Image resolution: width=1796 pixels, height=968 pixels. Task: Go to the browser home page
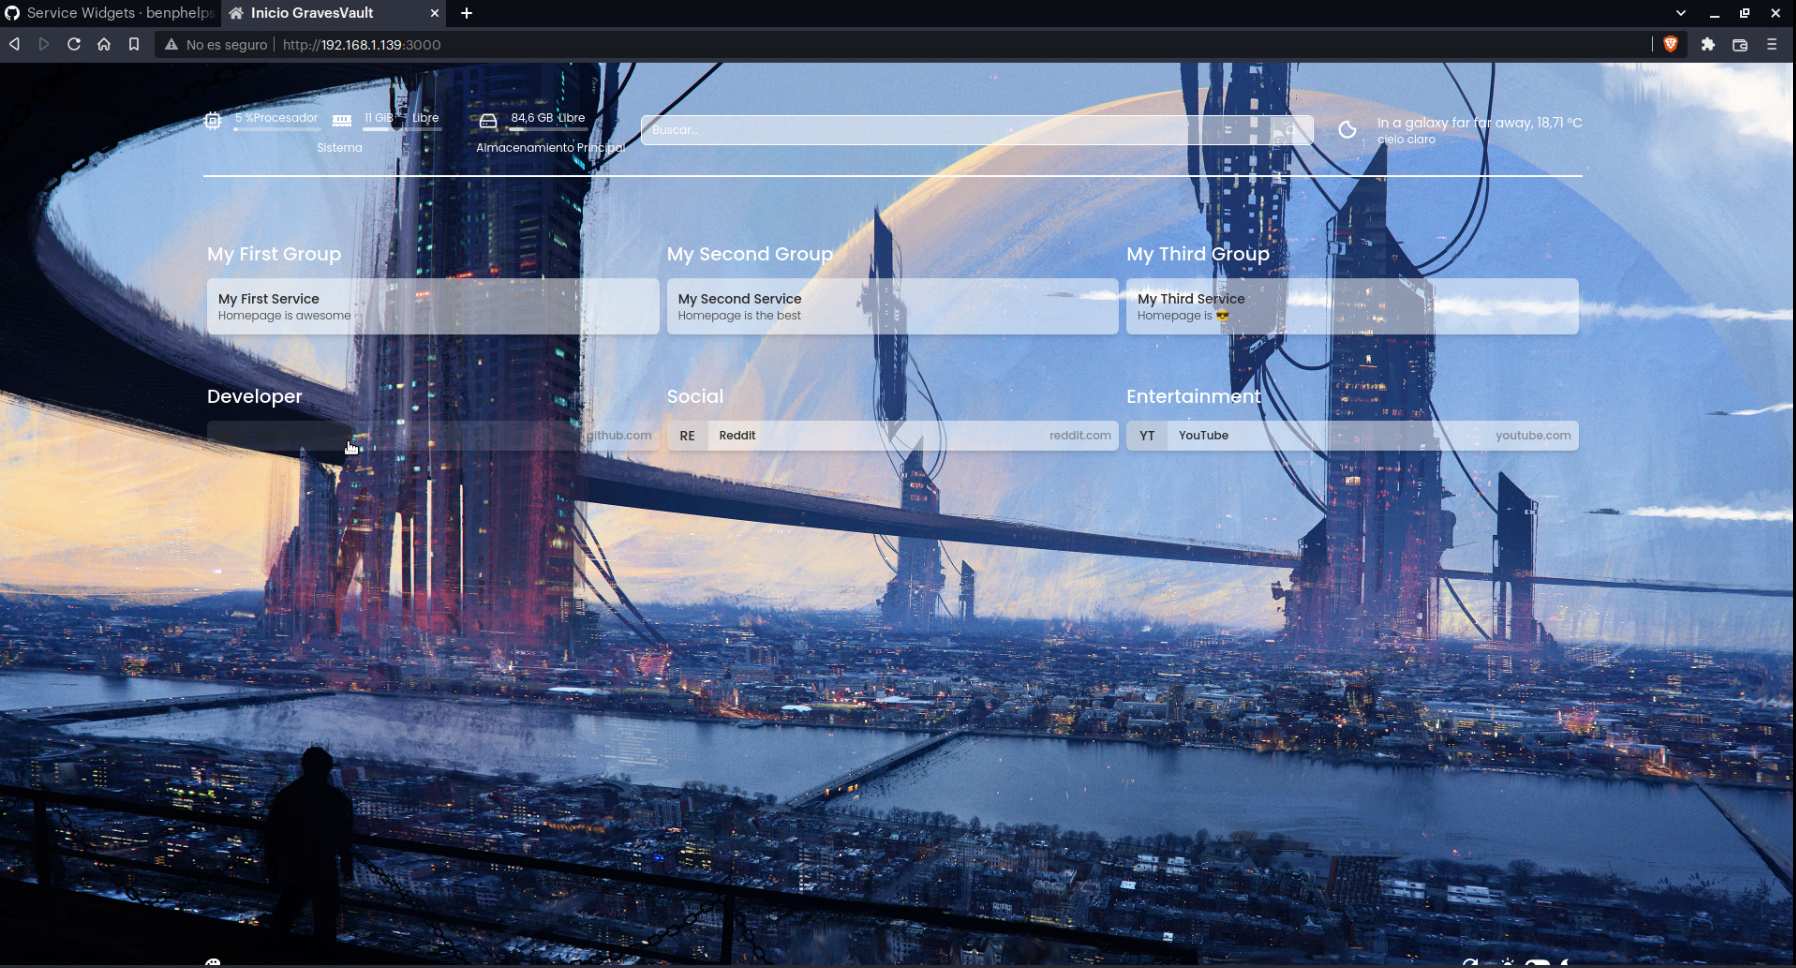tap(104, 44)
